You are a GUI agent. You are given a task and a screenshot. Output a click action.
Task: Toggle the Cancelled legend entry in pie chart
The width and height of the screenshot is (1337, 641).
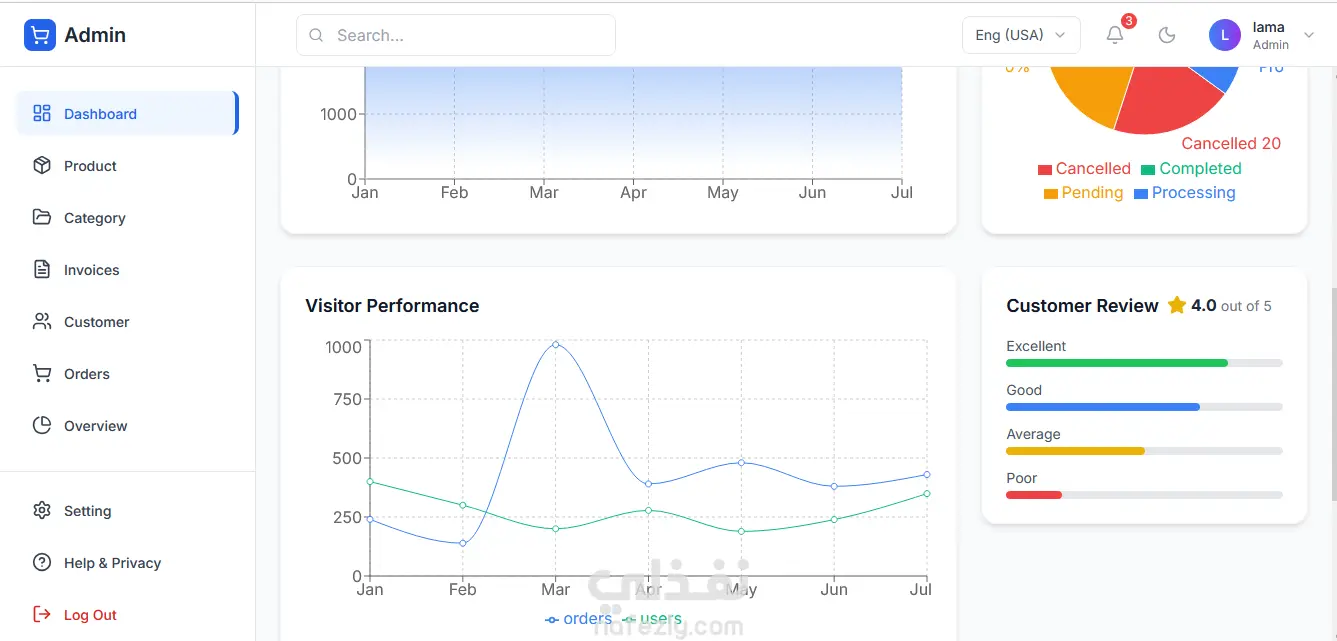(1084, 169)
